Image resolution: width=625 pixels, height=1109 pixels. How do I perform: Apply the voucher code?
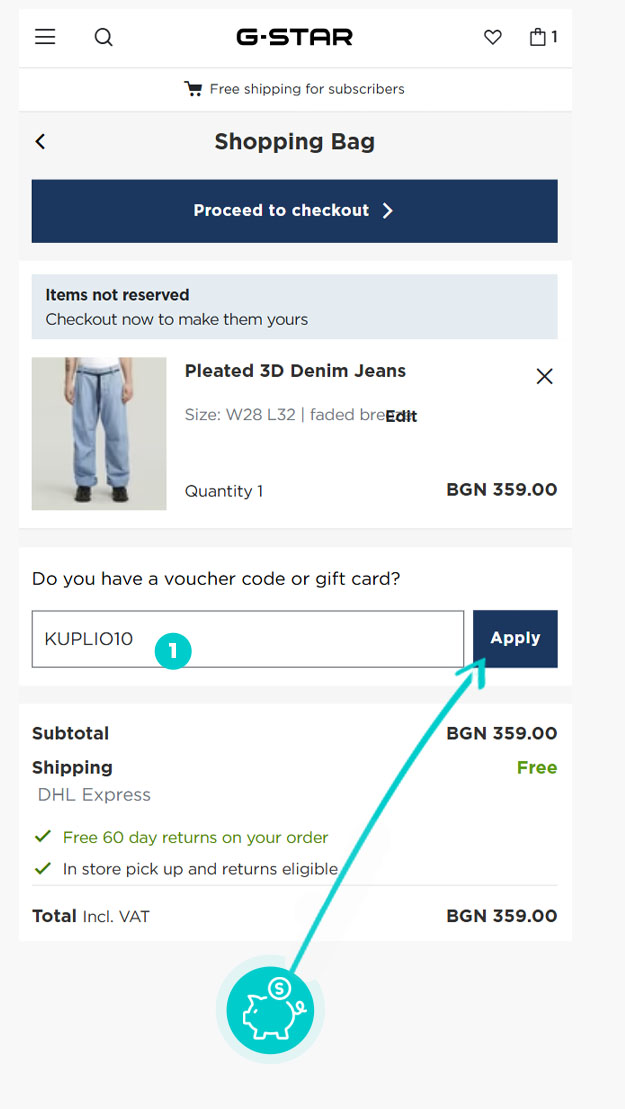[x=515, y=638]
